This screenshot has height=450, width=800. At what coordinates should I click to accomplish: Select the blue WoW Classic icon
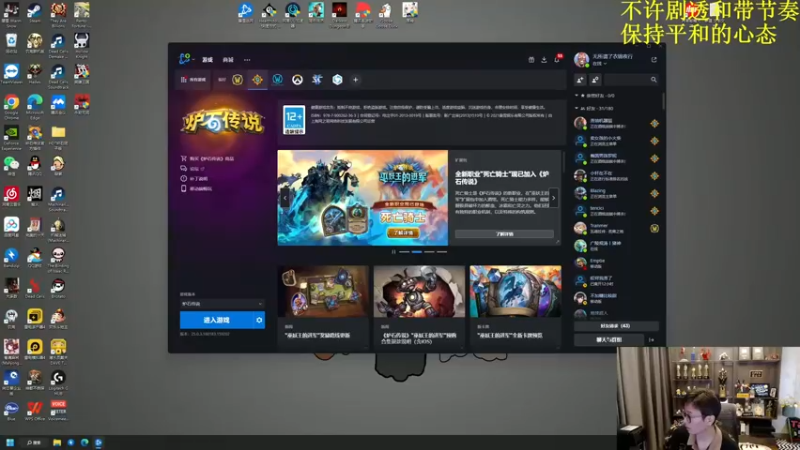278,80
